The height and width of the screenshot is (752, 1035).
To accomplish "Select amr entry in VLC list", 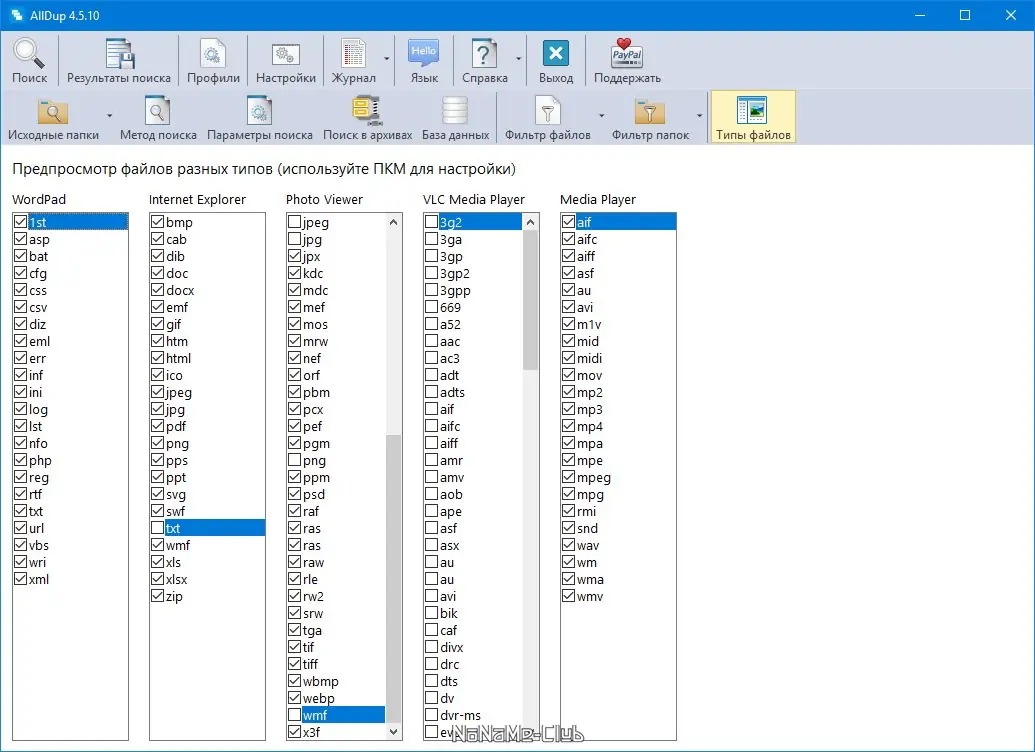I will coord(451,460).
